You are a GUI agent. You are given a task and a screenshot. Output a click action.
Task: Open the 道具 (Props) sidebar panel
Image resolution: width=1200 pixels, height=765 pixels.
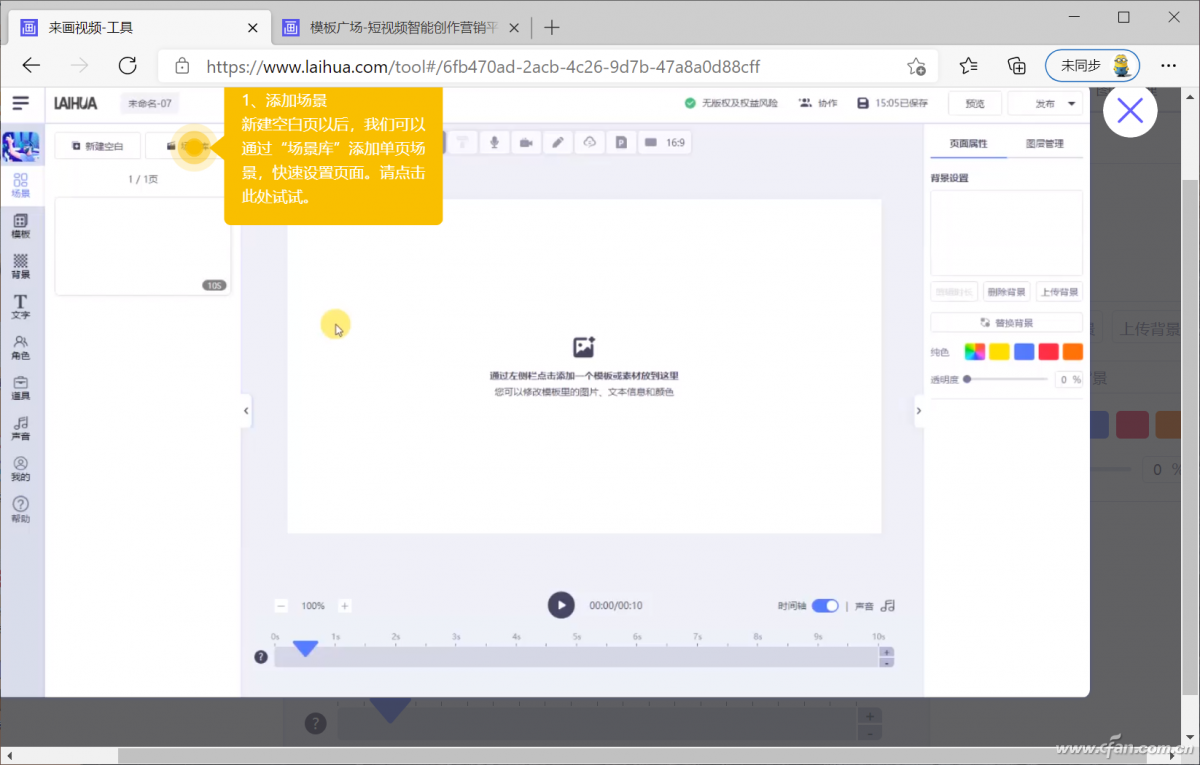[21, 388]
